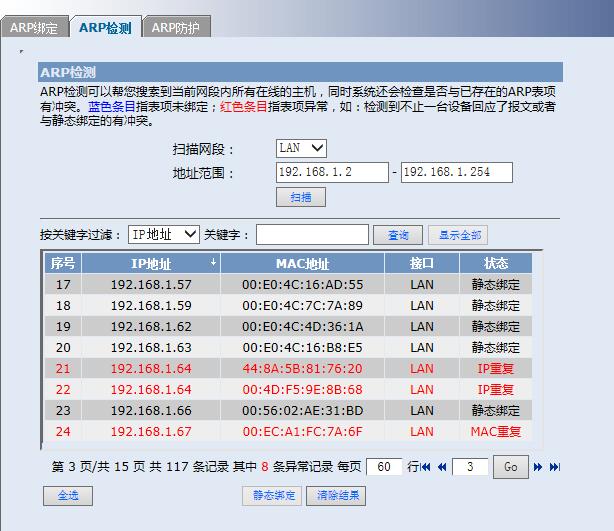
Task: Select the row with IP 192.168.1.67
Action: 288,432
